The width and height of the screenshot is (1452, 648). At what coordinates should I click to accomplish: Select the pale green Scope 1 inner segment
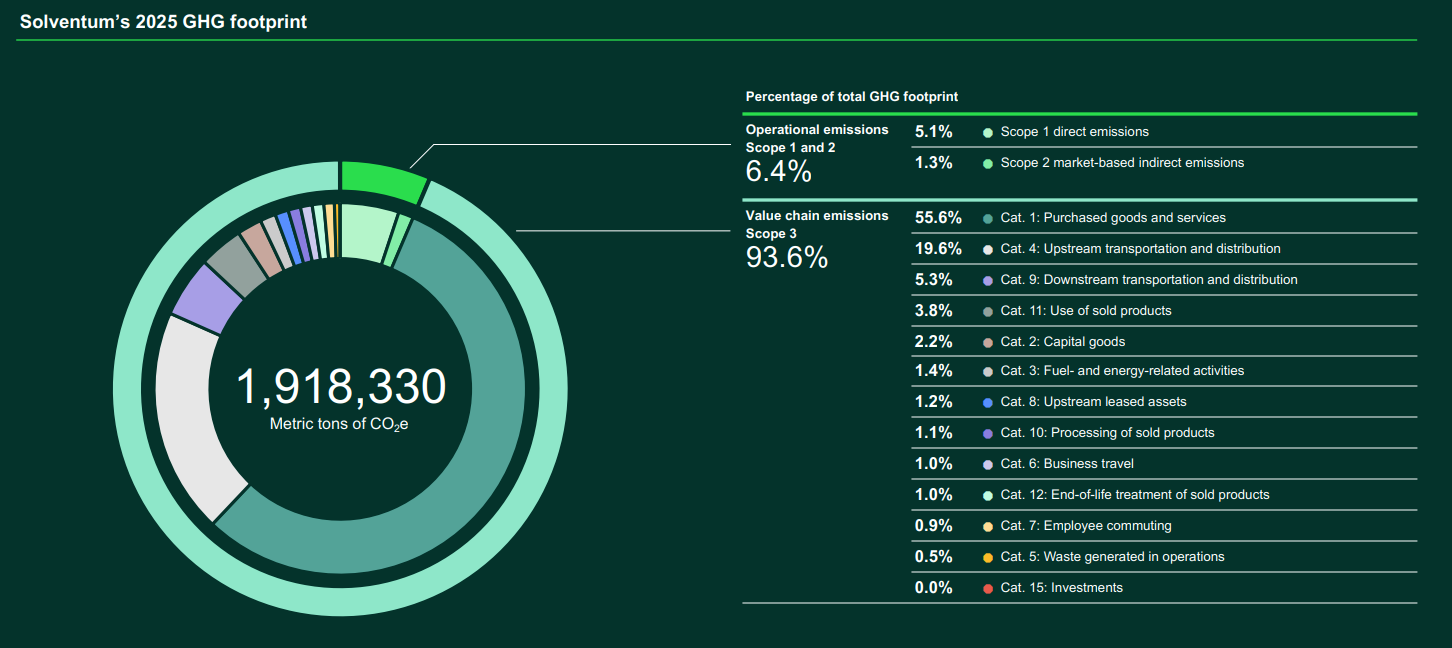click(365, 232)
